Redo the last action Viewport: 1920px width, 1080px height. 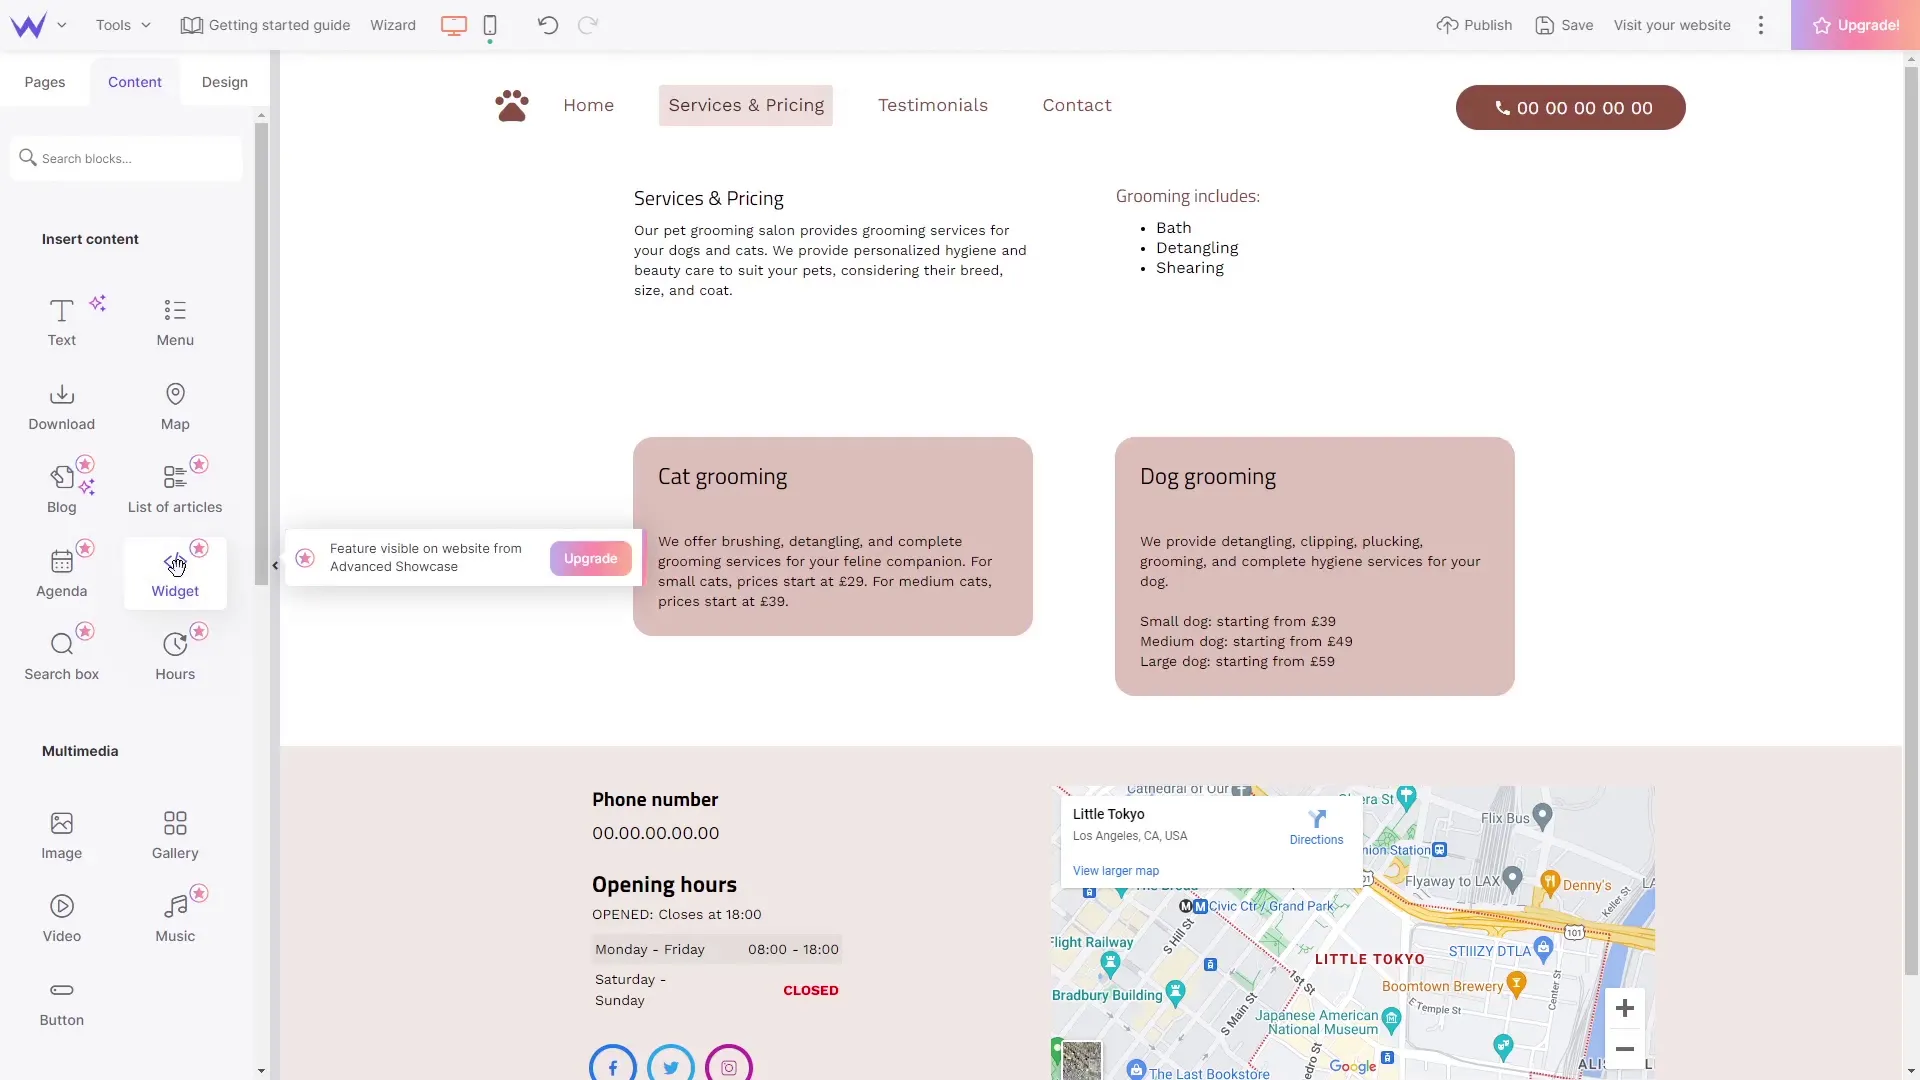(x=588, y=25)
